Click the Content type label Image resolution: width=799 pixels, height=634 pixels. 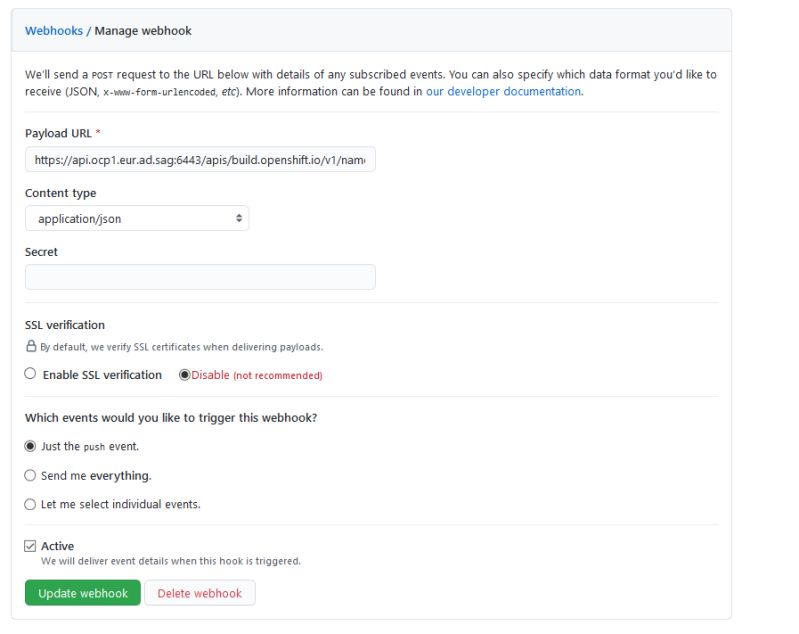[61, 193]
